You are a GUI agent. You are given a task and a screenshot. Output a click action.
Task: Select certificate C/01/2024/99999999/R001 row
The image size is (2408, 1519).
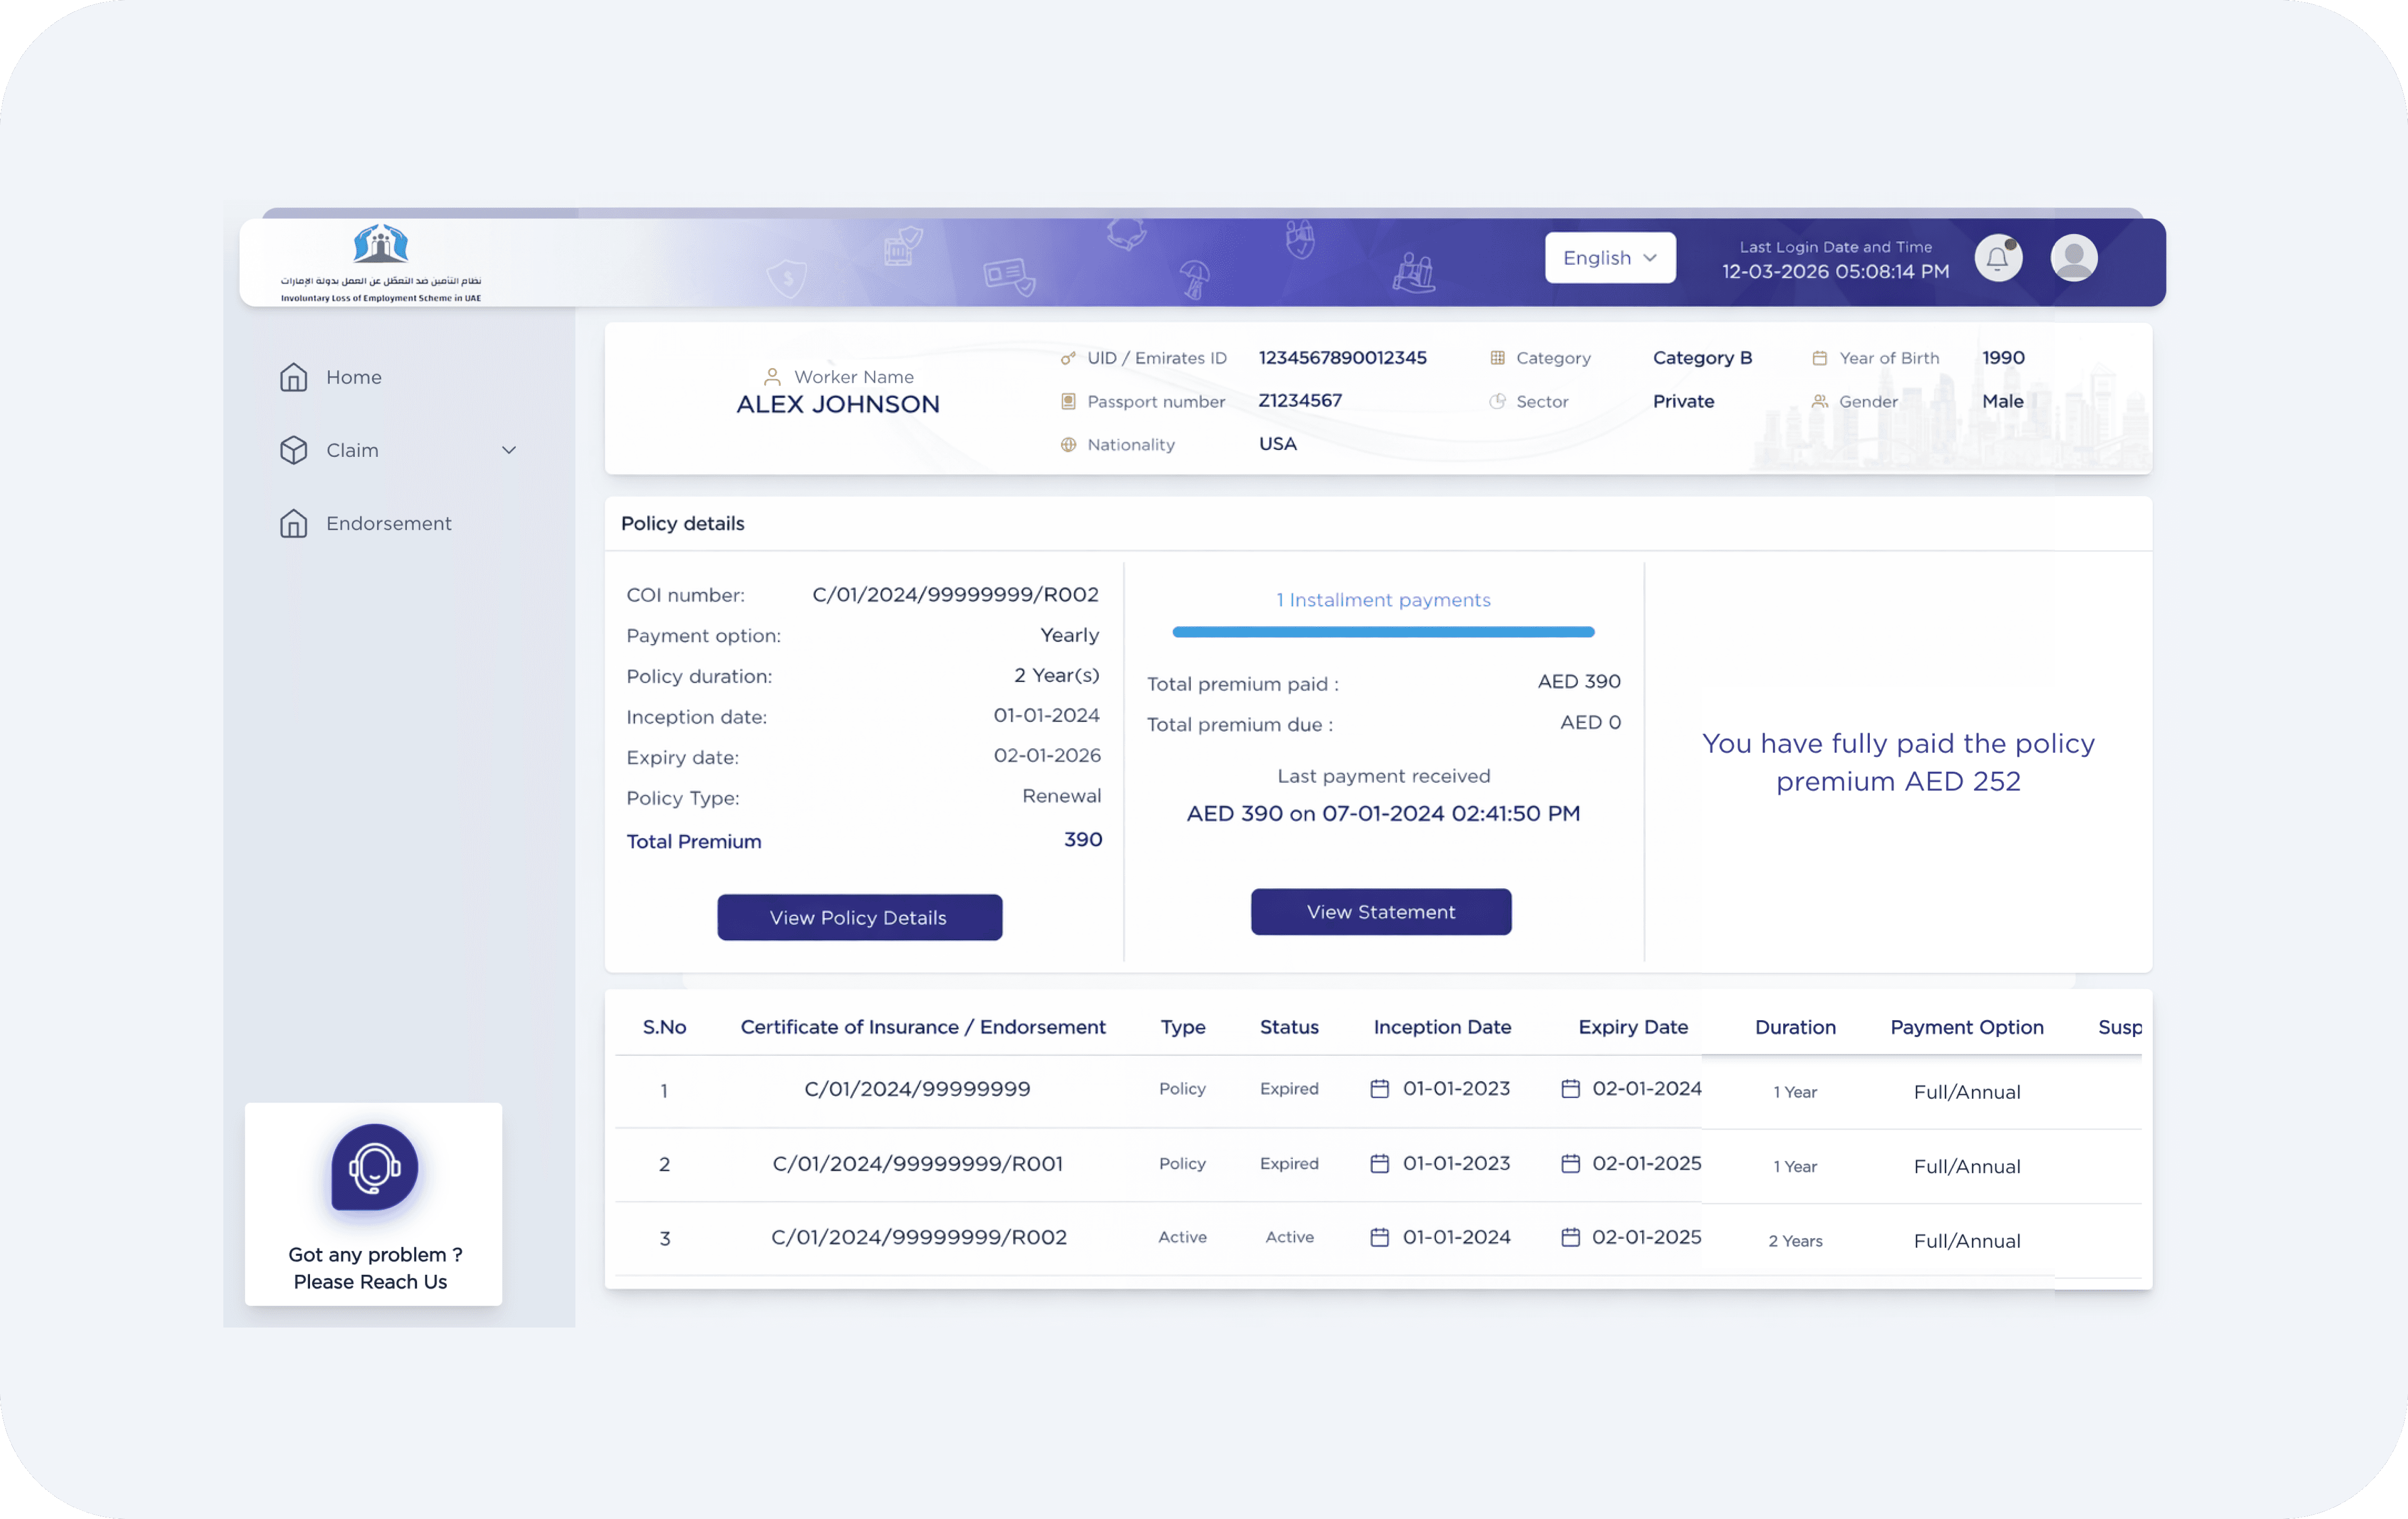[917, 1164]
